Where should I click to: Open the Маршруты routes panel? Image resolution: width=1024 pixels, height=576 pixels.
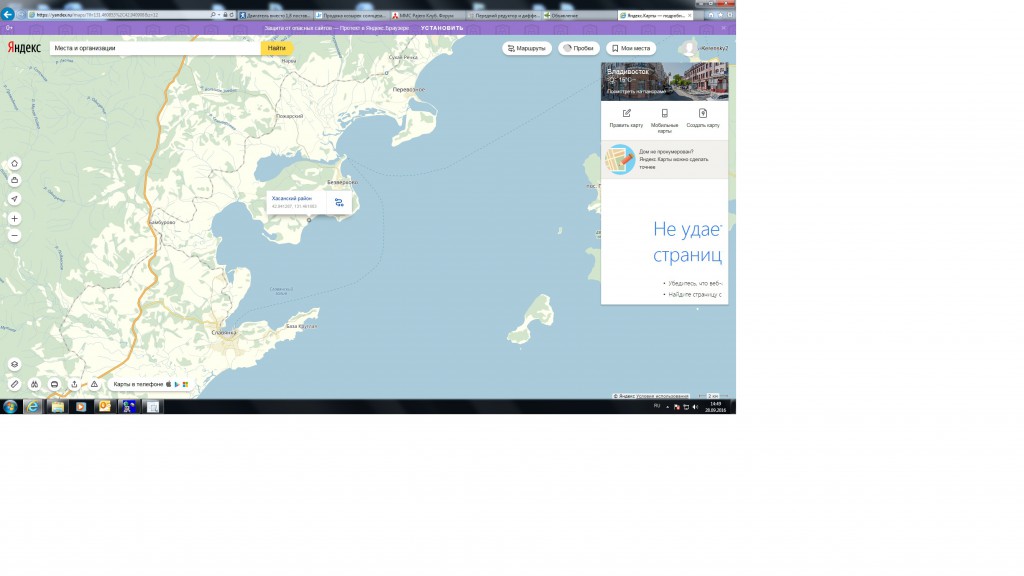526,48
